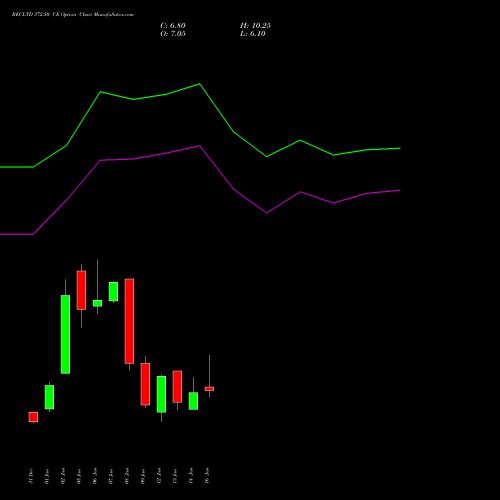
Task: Click the tallest red candle on the chart
Action: point(129,321)
